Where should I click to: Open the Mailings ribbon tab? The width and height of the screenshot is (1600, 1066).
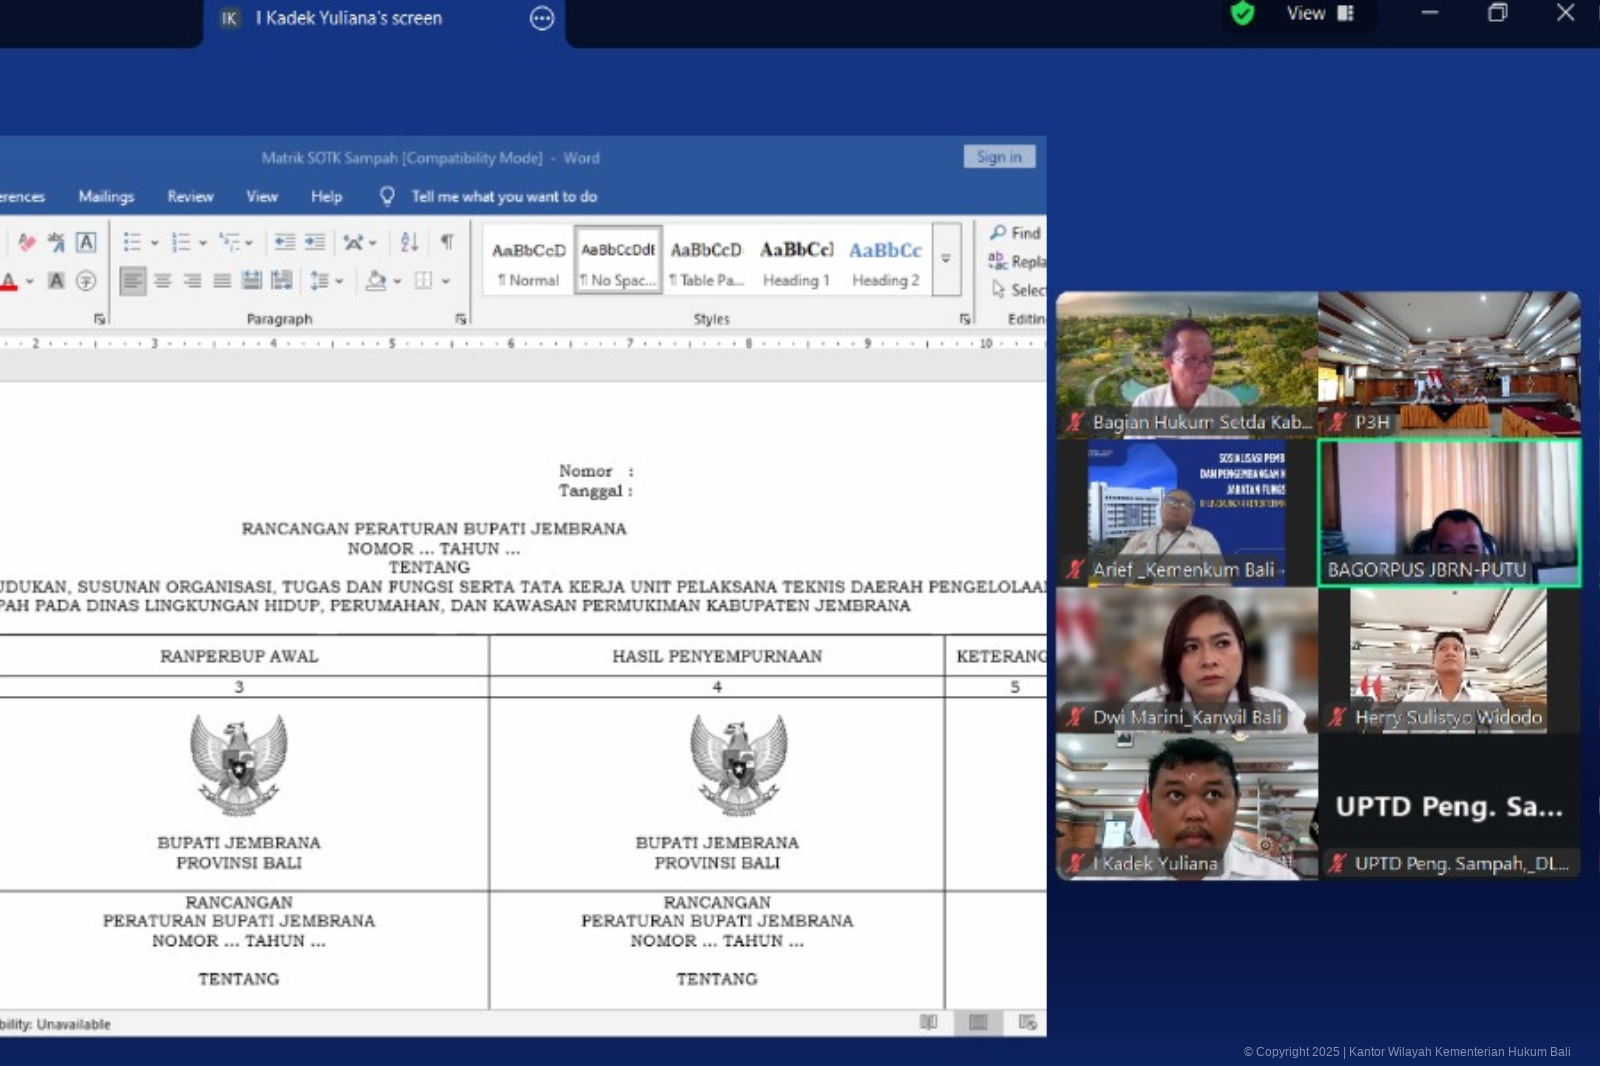point(106,197)
